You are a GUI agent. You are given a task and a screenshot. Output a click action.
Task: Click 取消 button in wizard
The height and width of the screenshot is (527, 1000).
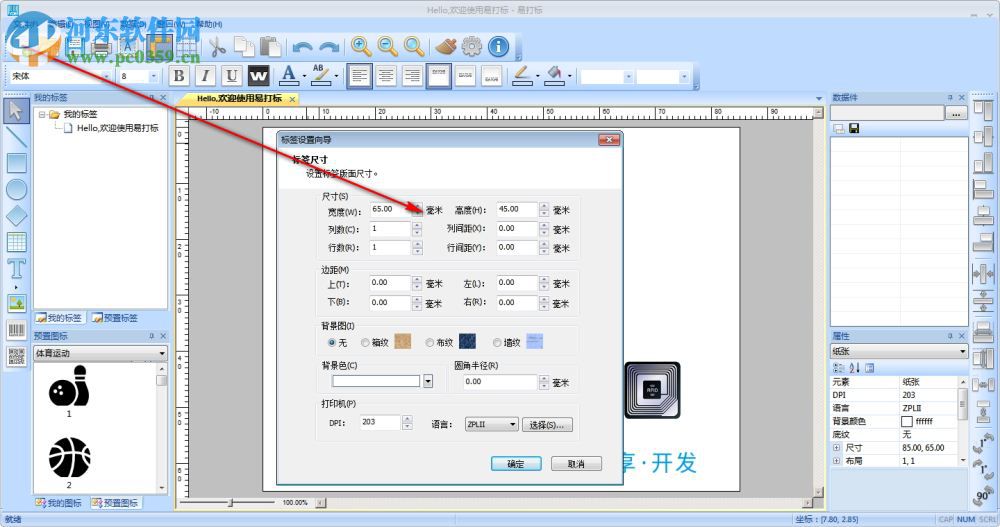(x=576, y=464)
